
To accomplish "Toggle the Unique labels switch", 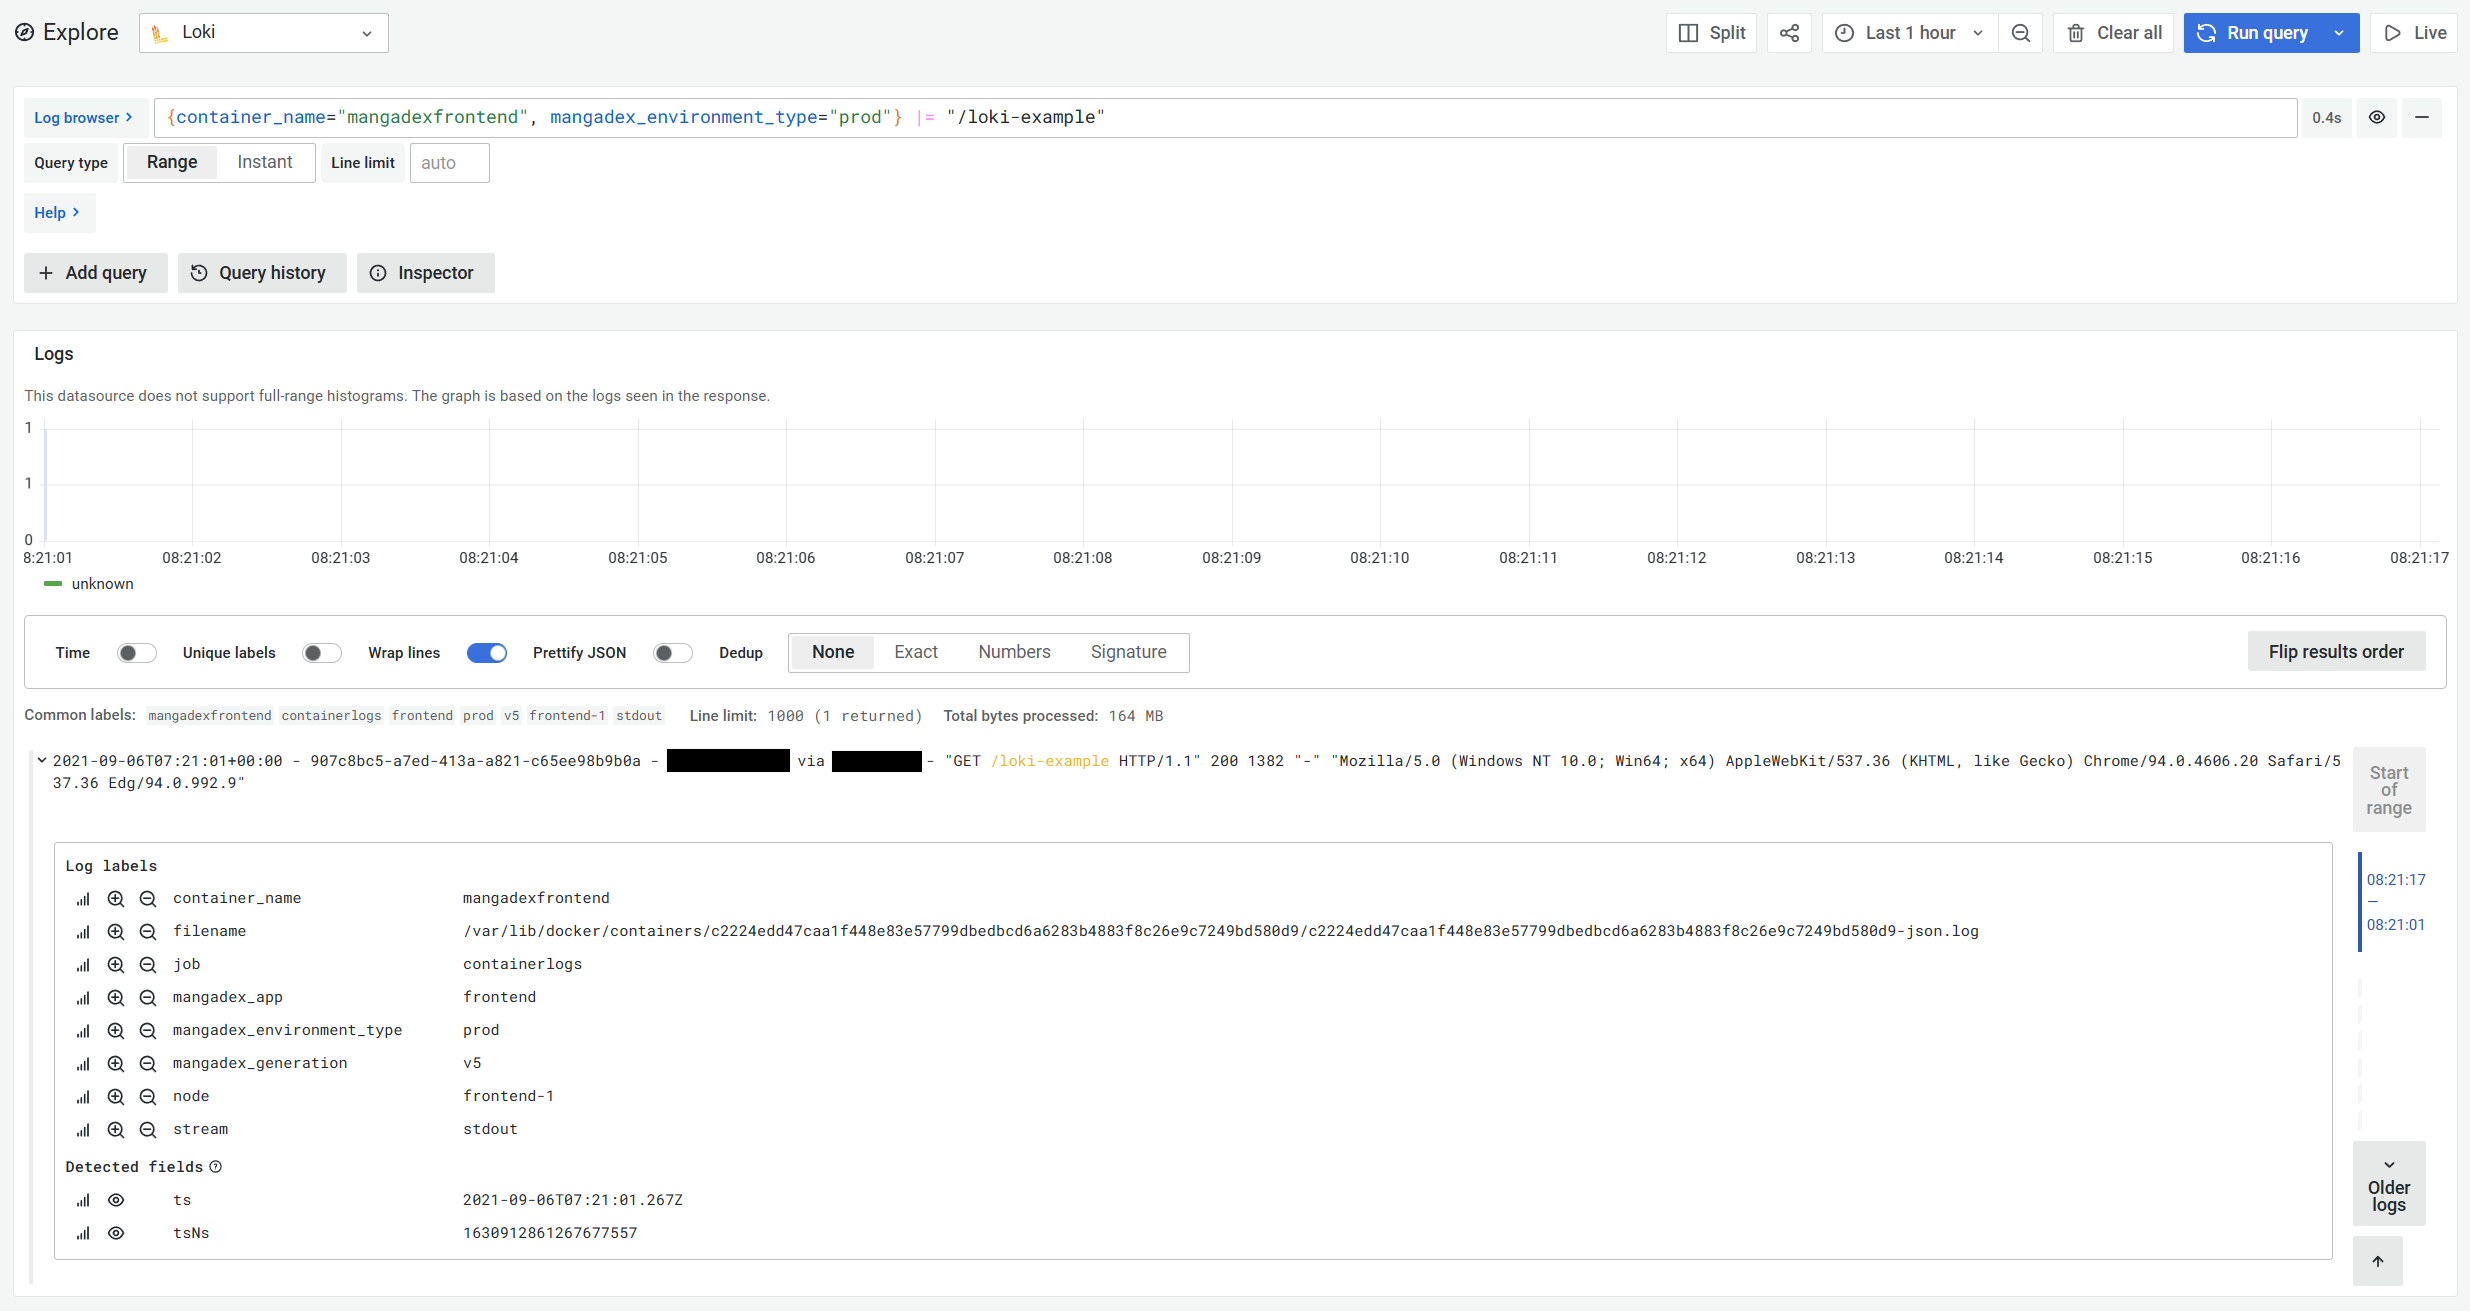I will pyautogui.click(x=320, y=651).
